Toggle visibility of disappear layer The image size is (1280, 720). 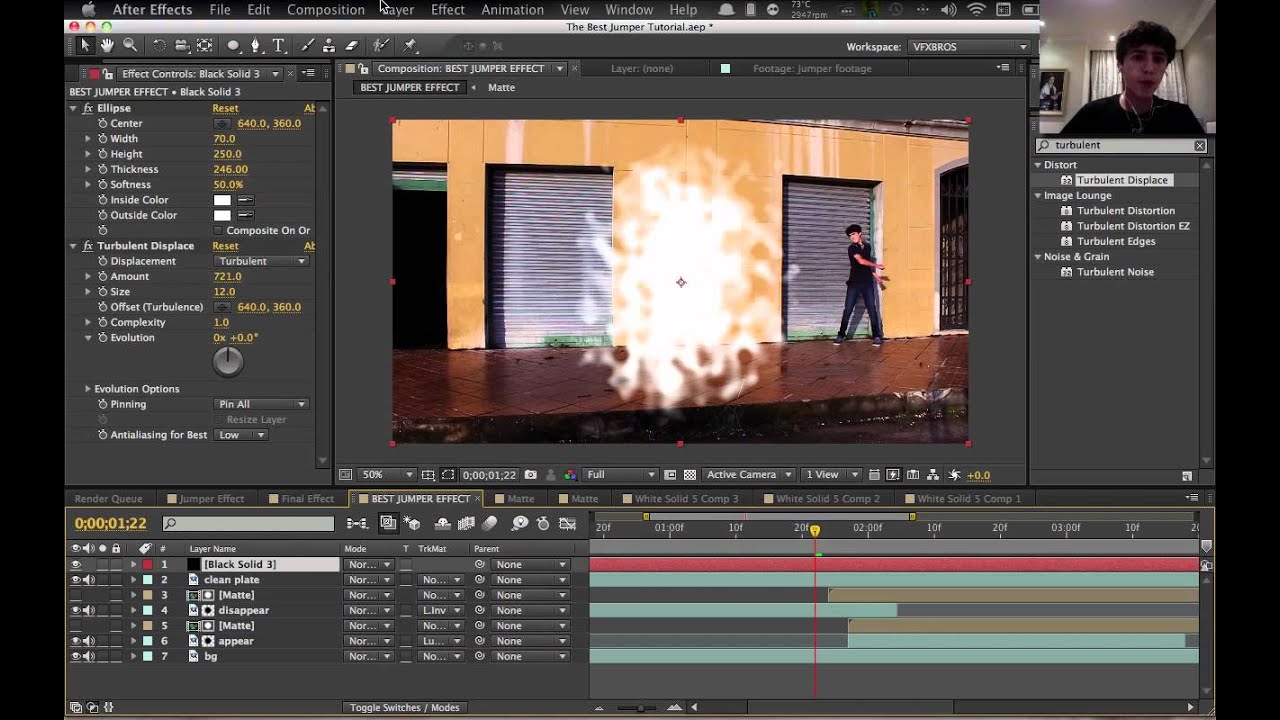point(75,610)
